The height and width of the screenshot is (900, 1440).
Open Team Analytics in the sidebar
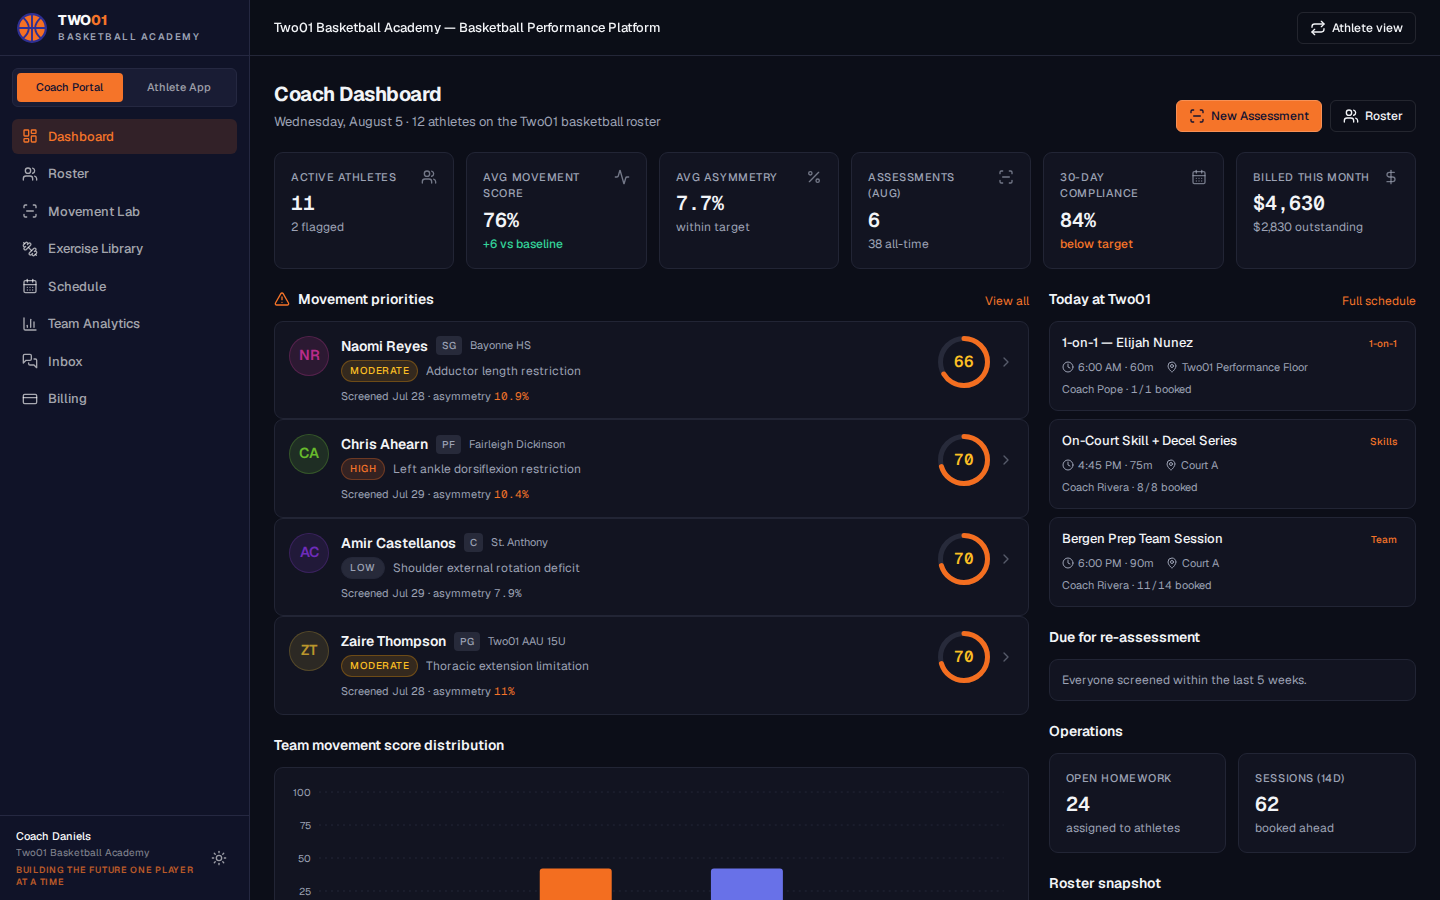coord(124,324)
